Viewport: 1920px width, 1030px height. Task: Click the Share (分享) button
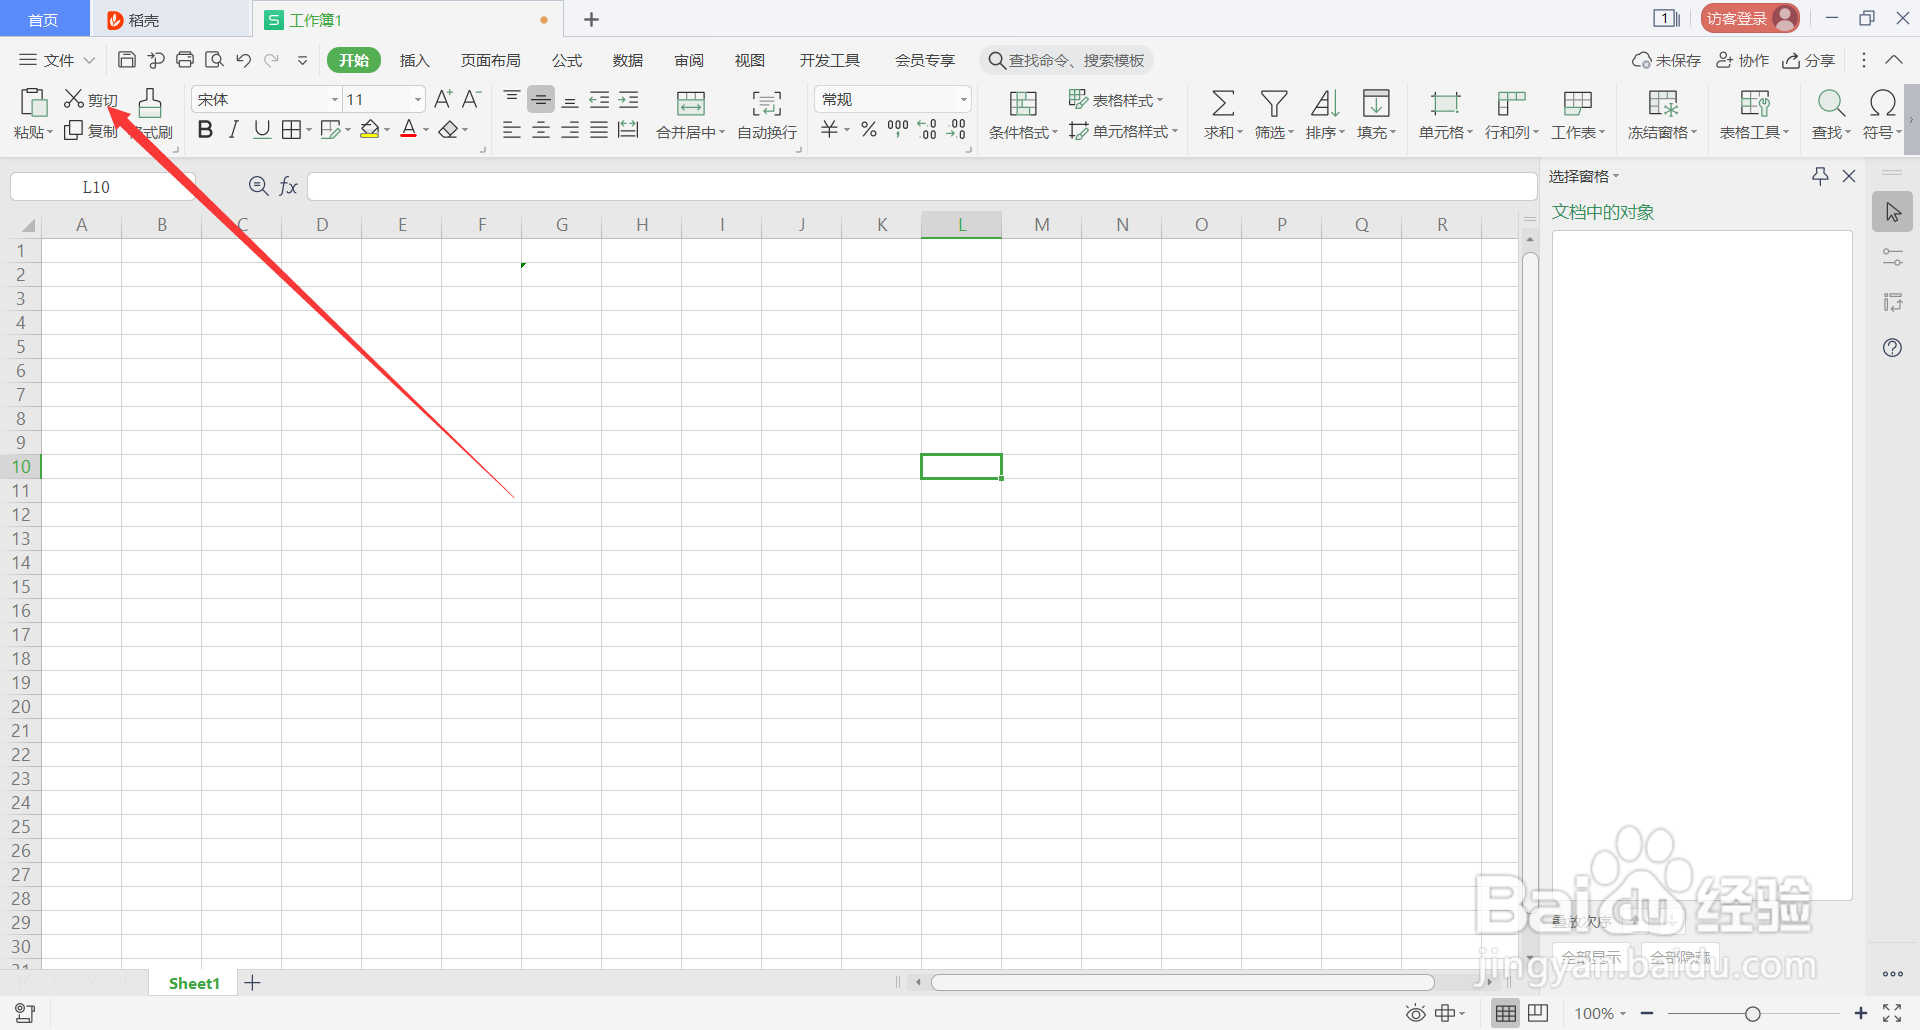click(x=1809, y=60)
